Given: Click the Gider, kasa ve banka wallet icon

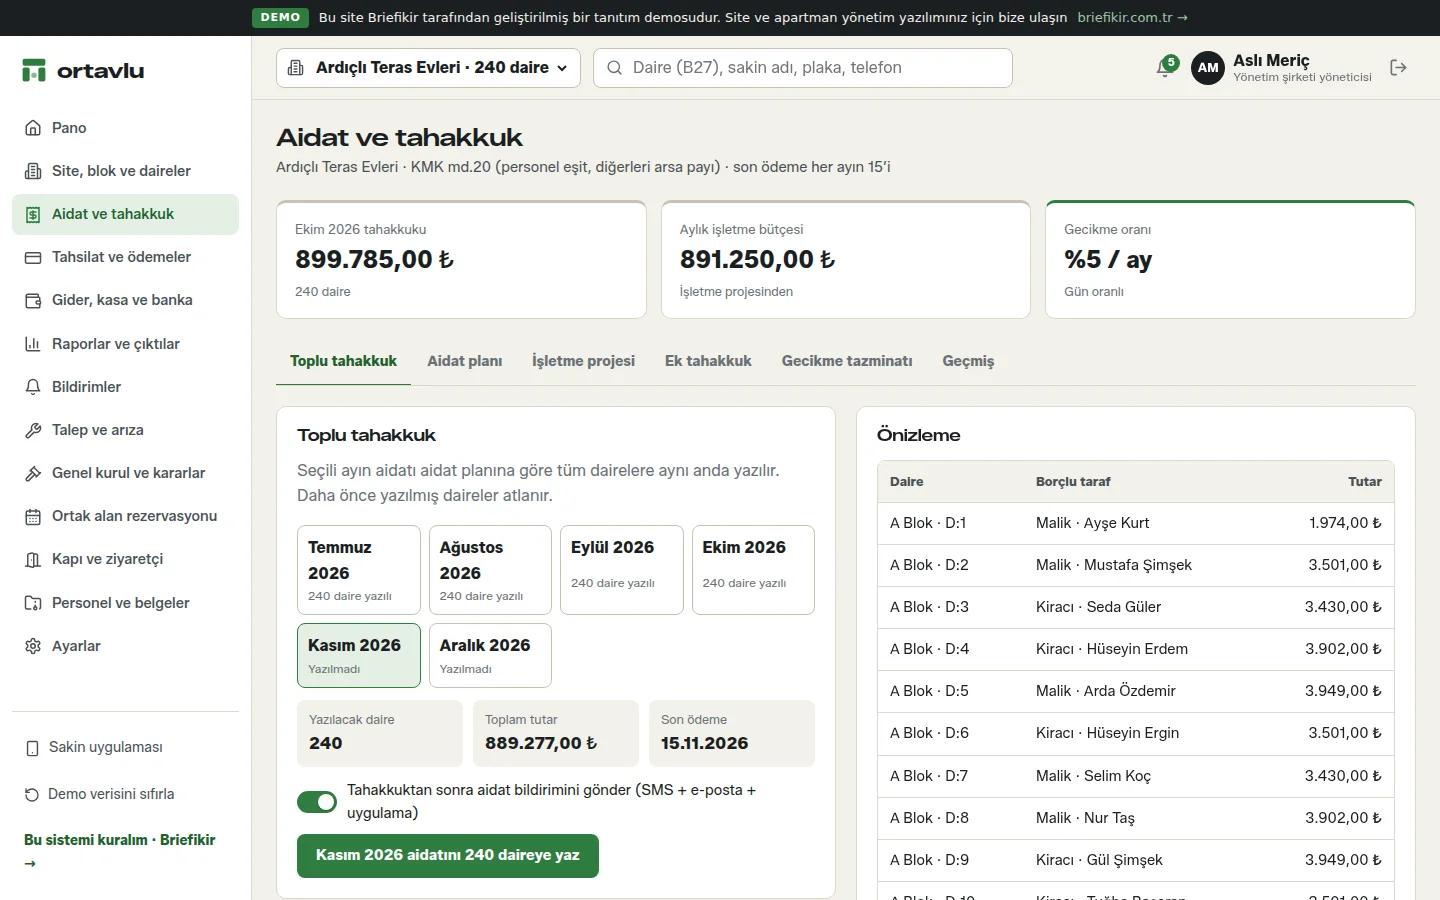Looking at the screenshot, I should pos(33,300).
